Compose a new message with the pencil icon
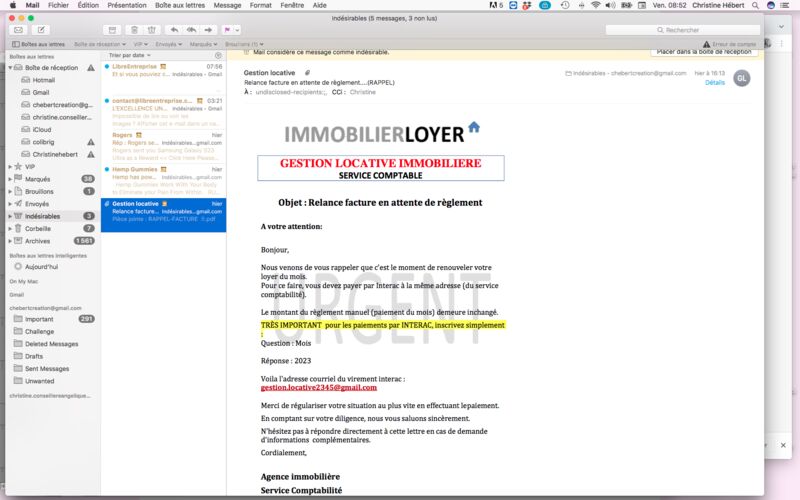Viewport: 800px width, 500px height. point(41,30)
